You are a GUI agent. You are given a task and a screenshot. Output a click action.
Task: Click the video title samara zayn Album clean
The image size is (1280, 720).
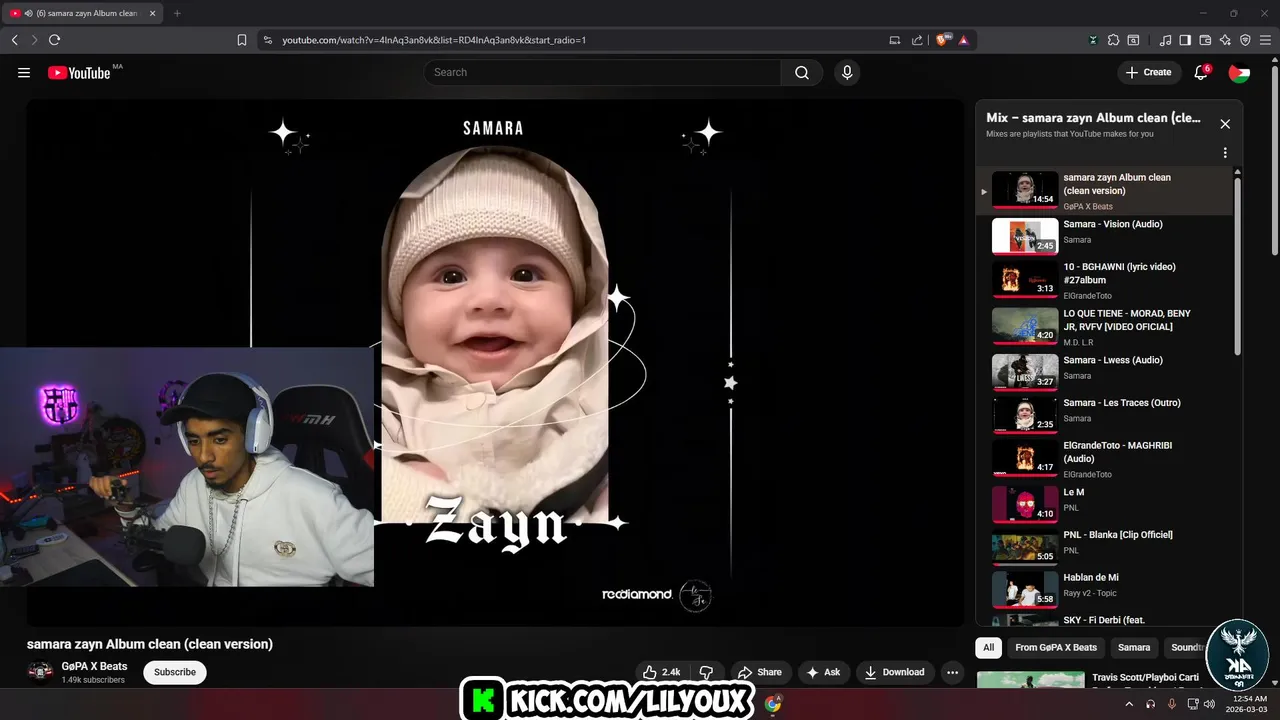pyautogui.click(x=150, y=644)
